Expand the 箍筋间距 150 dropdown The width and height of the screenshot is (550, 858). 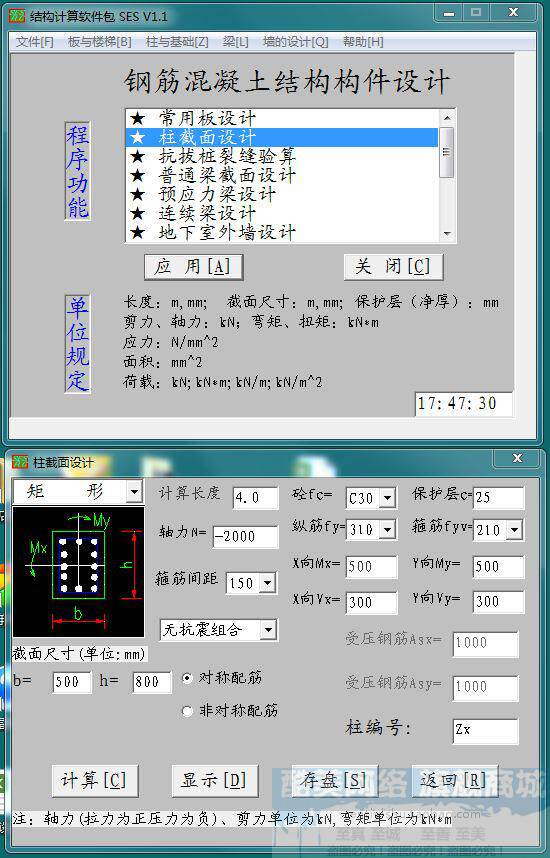pos(267,583)
